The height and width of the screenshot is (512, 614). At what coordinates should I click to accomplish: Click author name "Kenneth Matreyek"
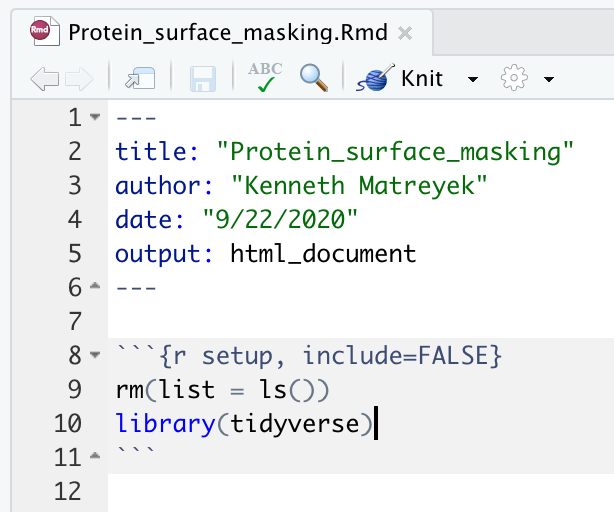pos(359,186)
